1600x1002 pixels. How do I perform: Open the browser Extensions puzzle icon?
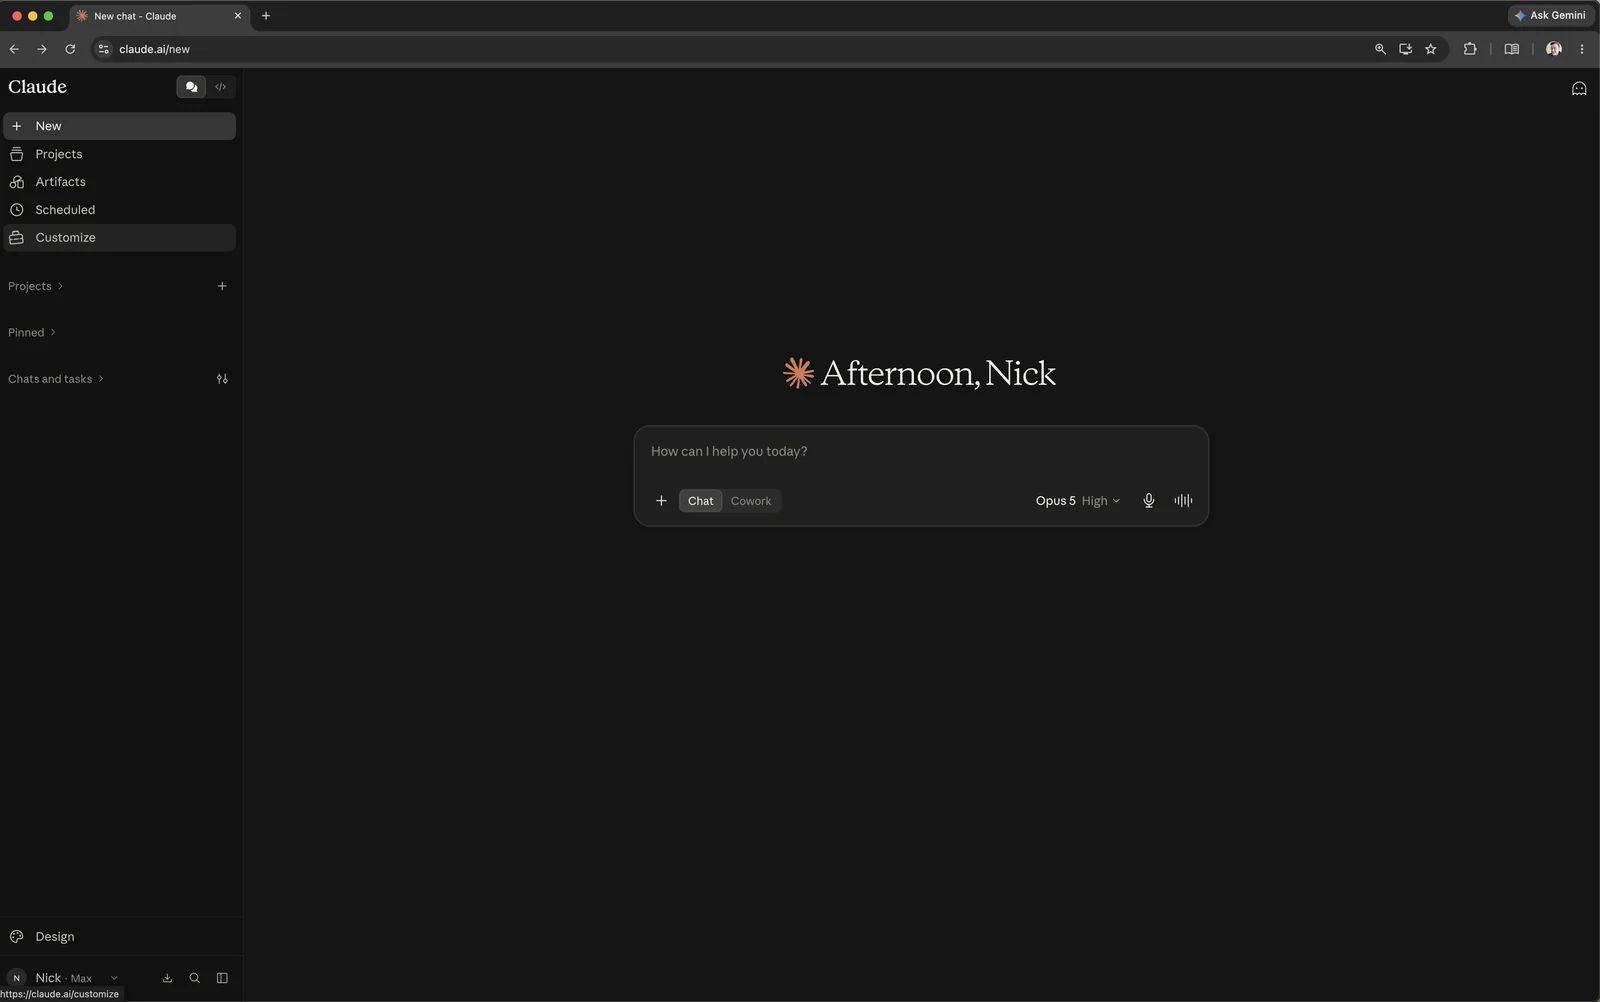[x=1470, y=49]
